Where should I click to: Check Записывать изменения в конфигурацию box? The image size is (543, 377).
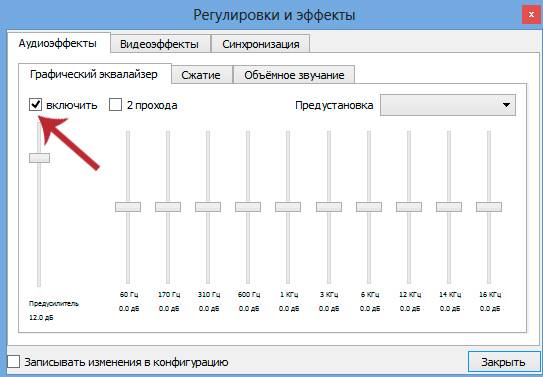coord(14,362)
